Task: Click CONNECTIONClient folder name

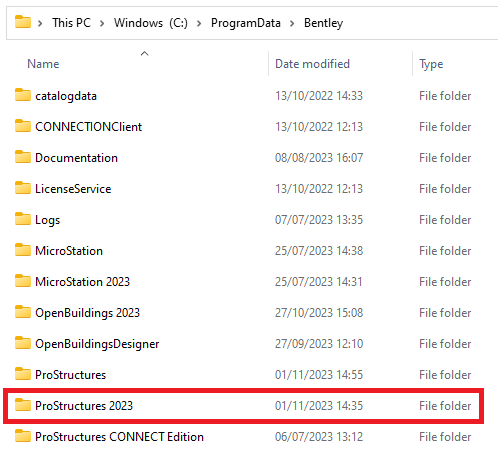Action: click(89, 127)
